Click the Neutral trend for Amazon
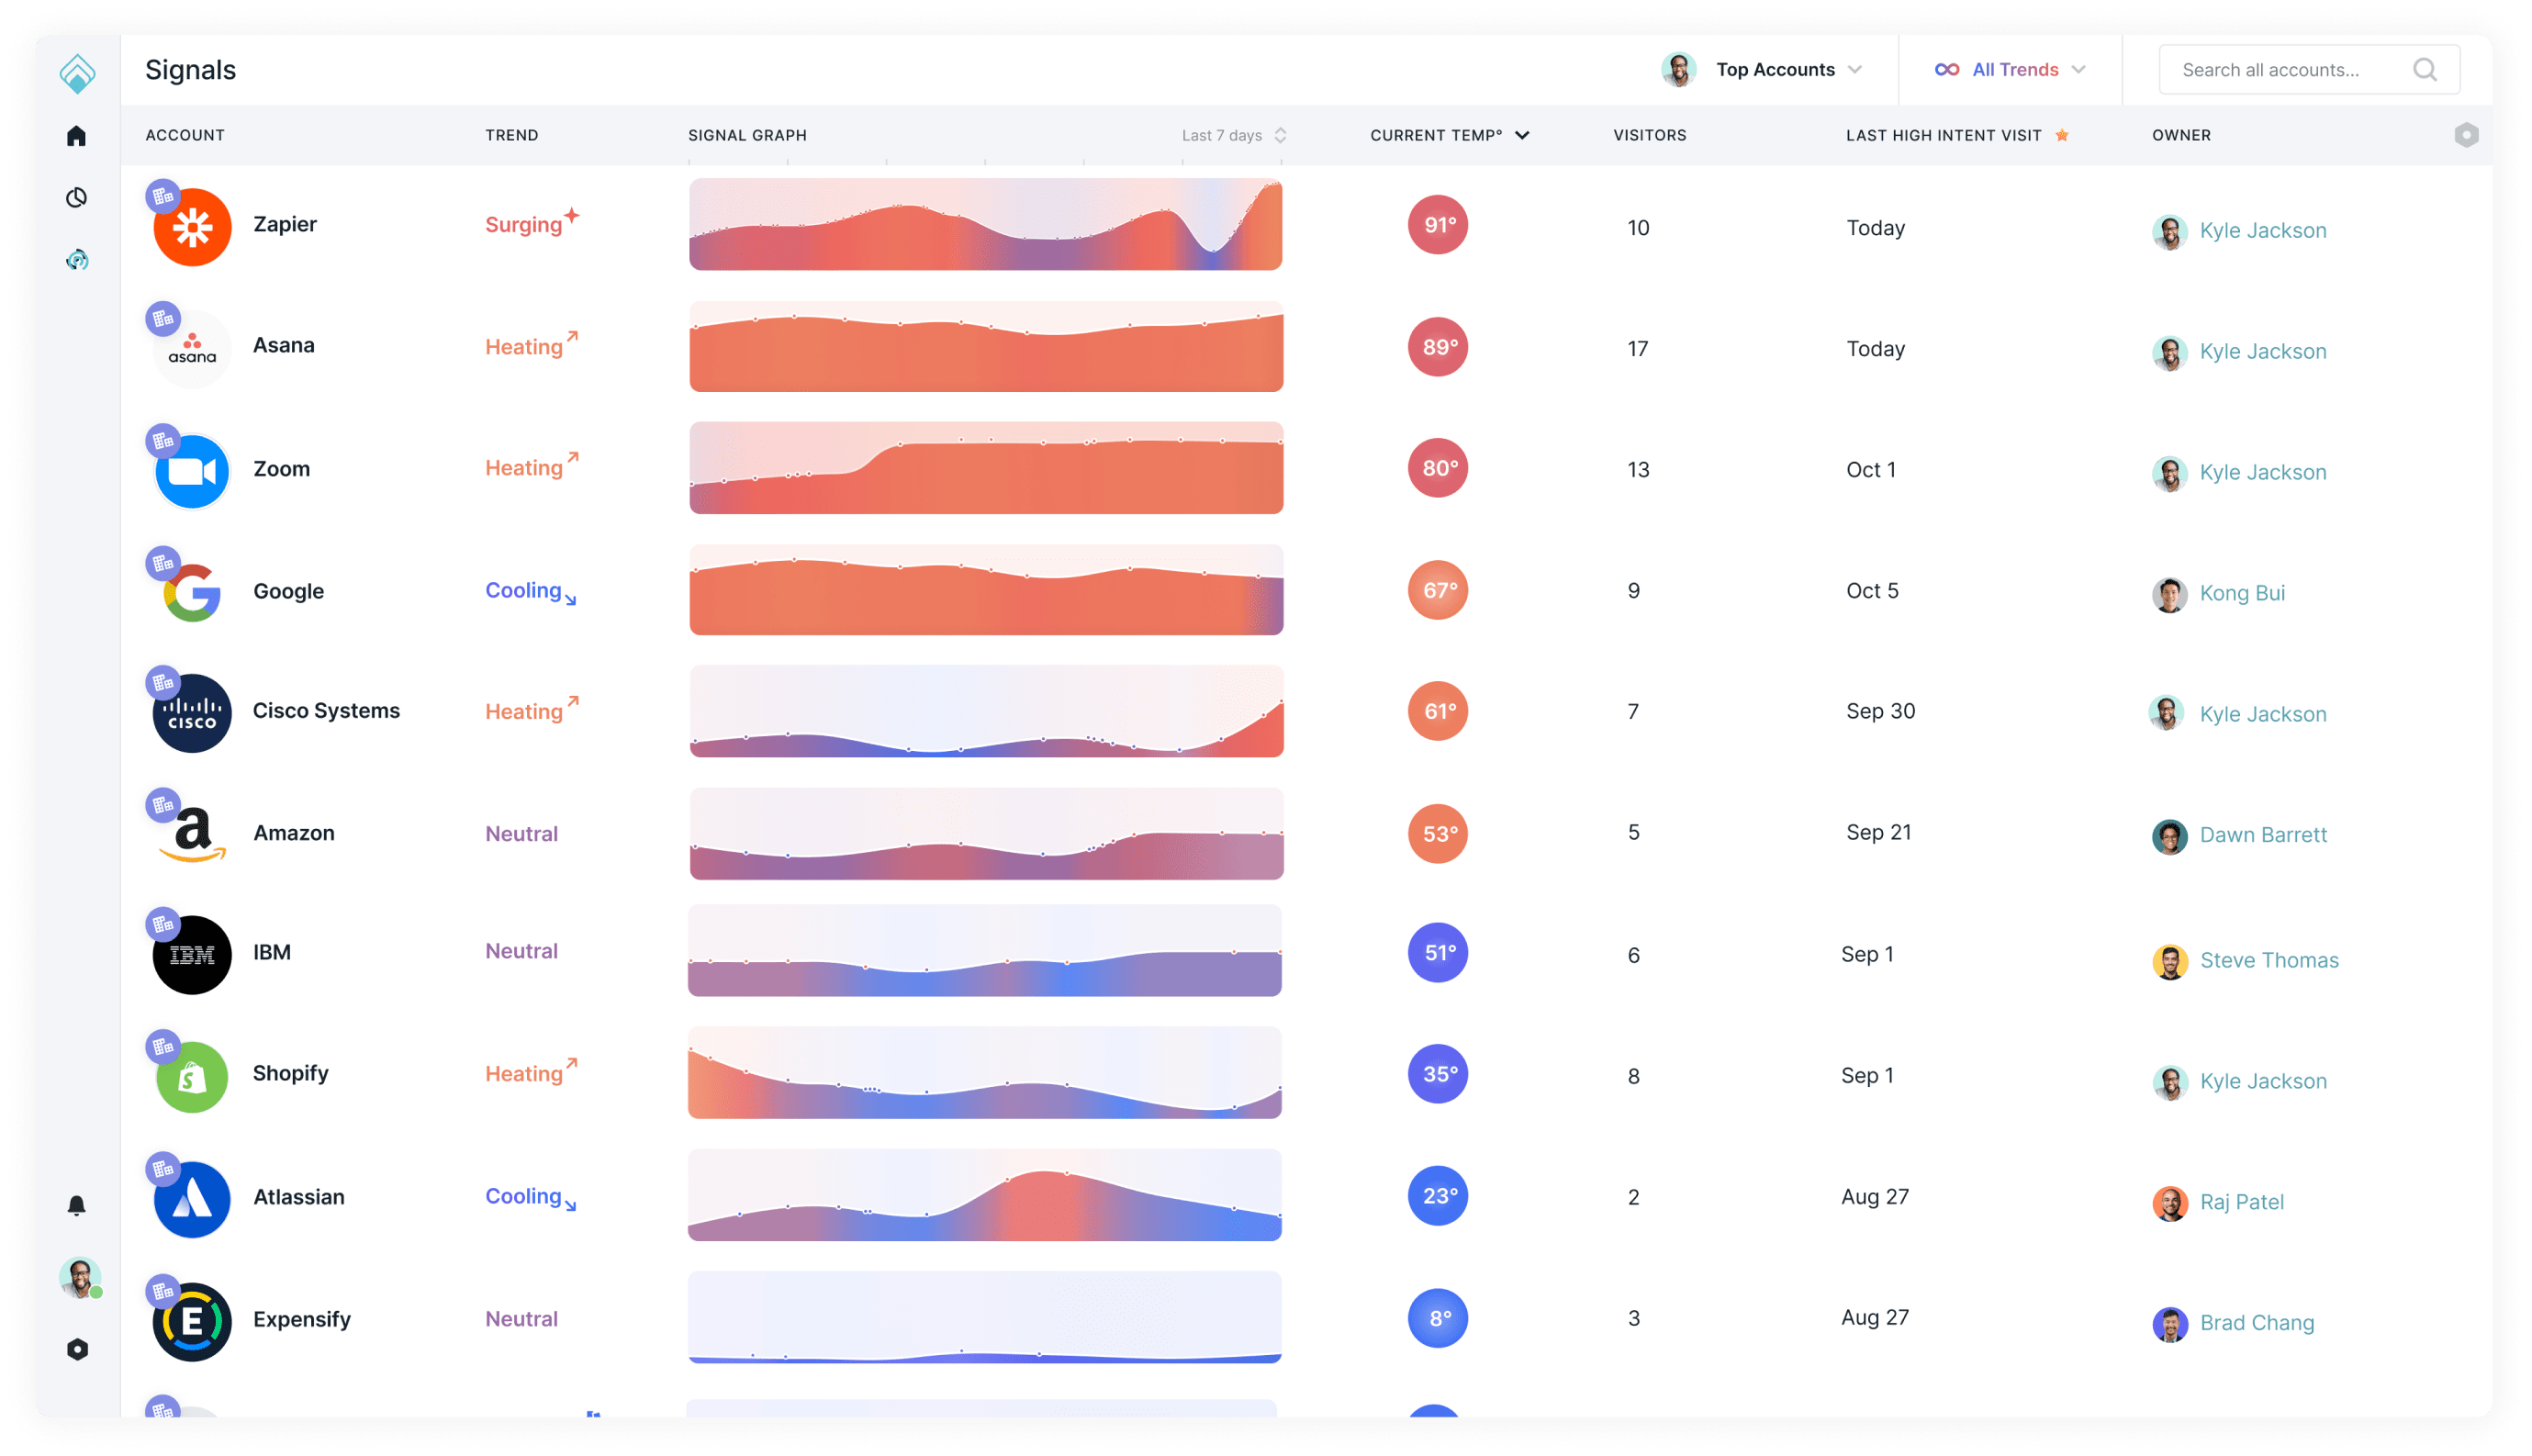This screenshot has width=2532, height=1456. [521, 834]
